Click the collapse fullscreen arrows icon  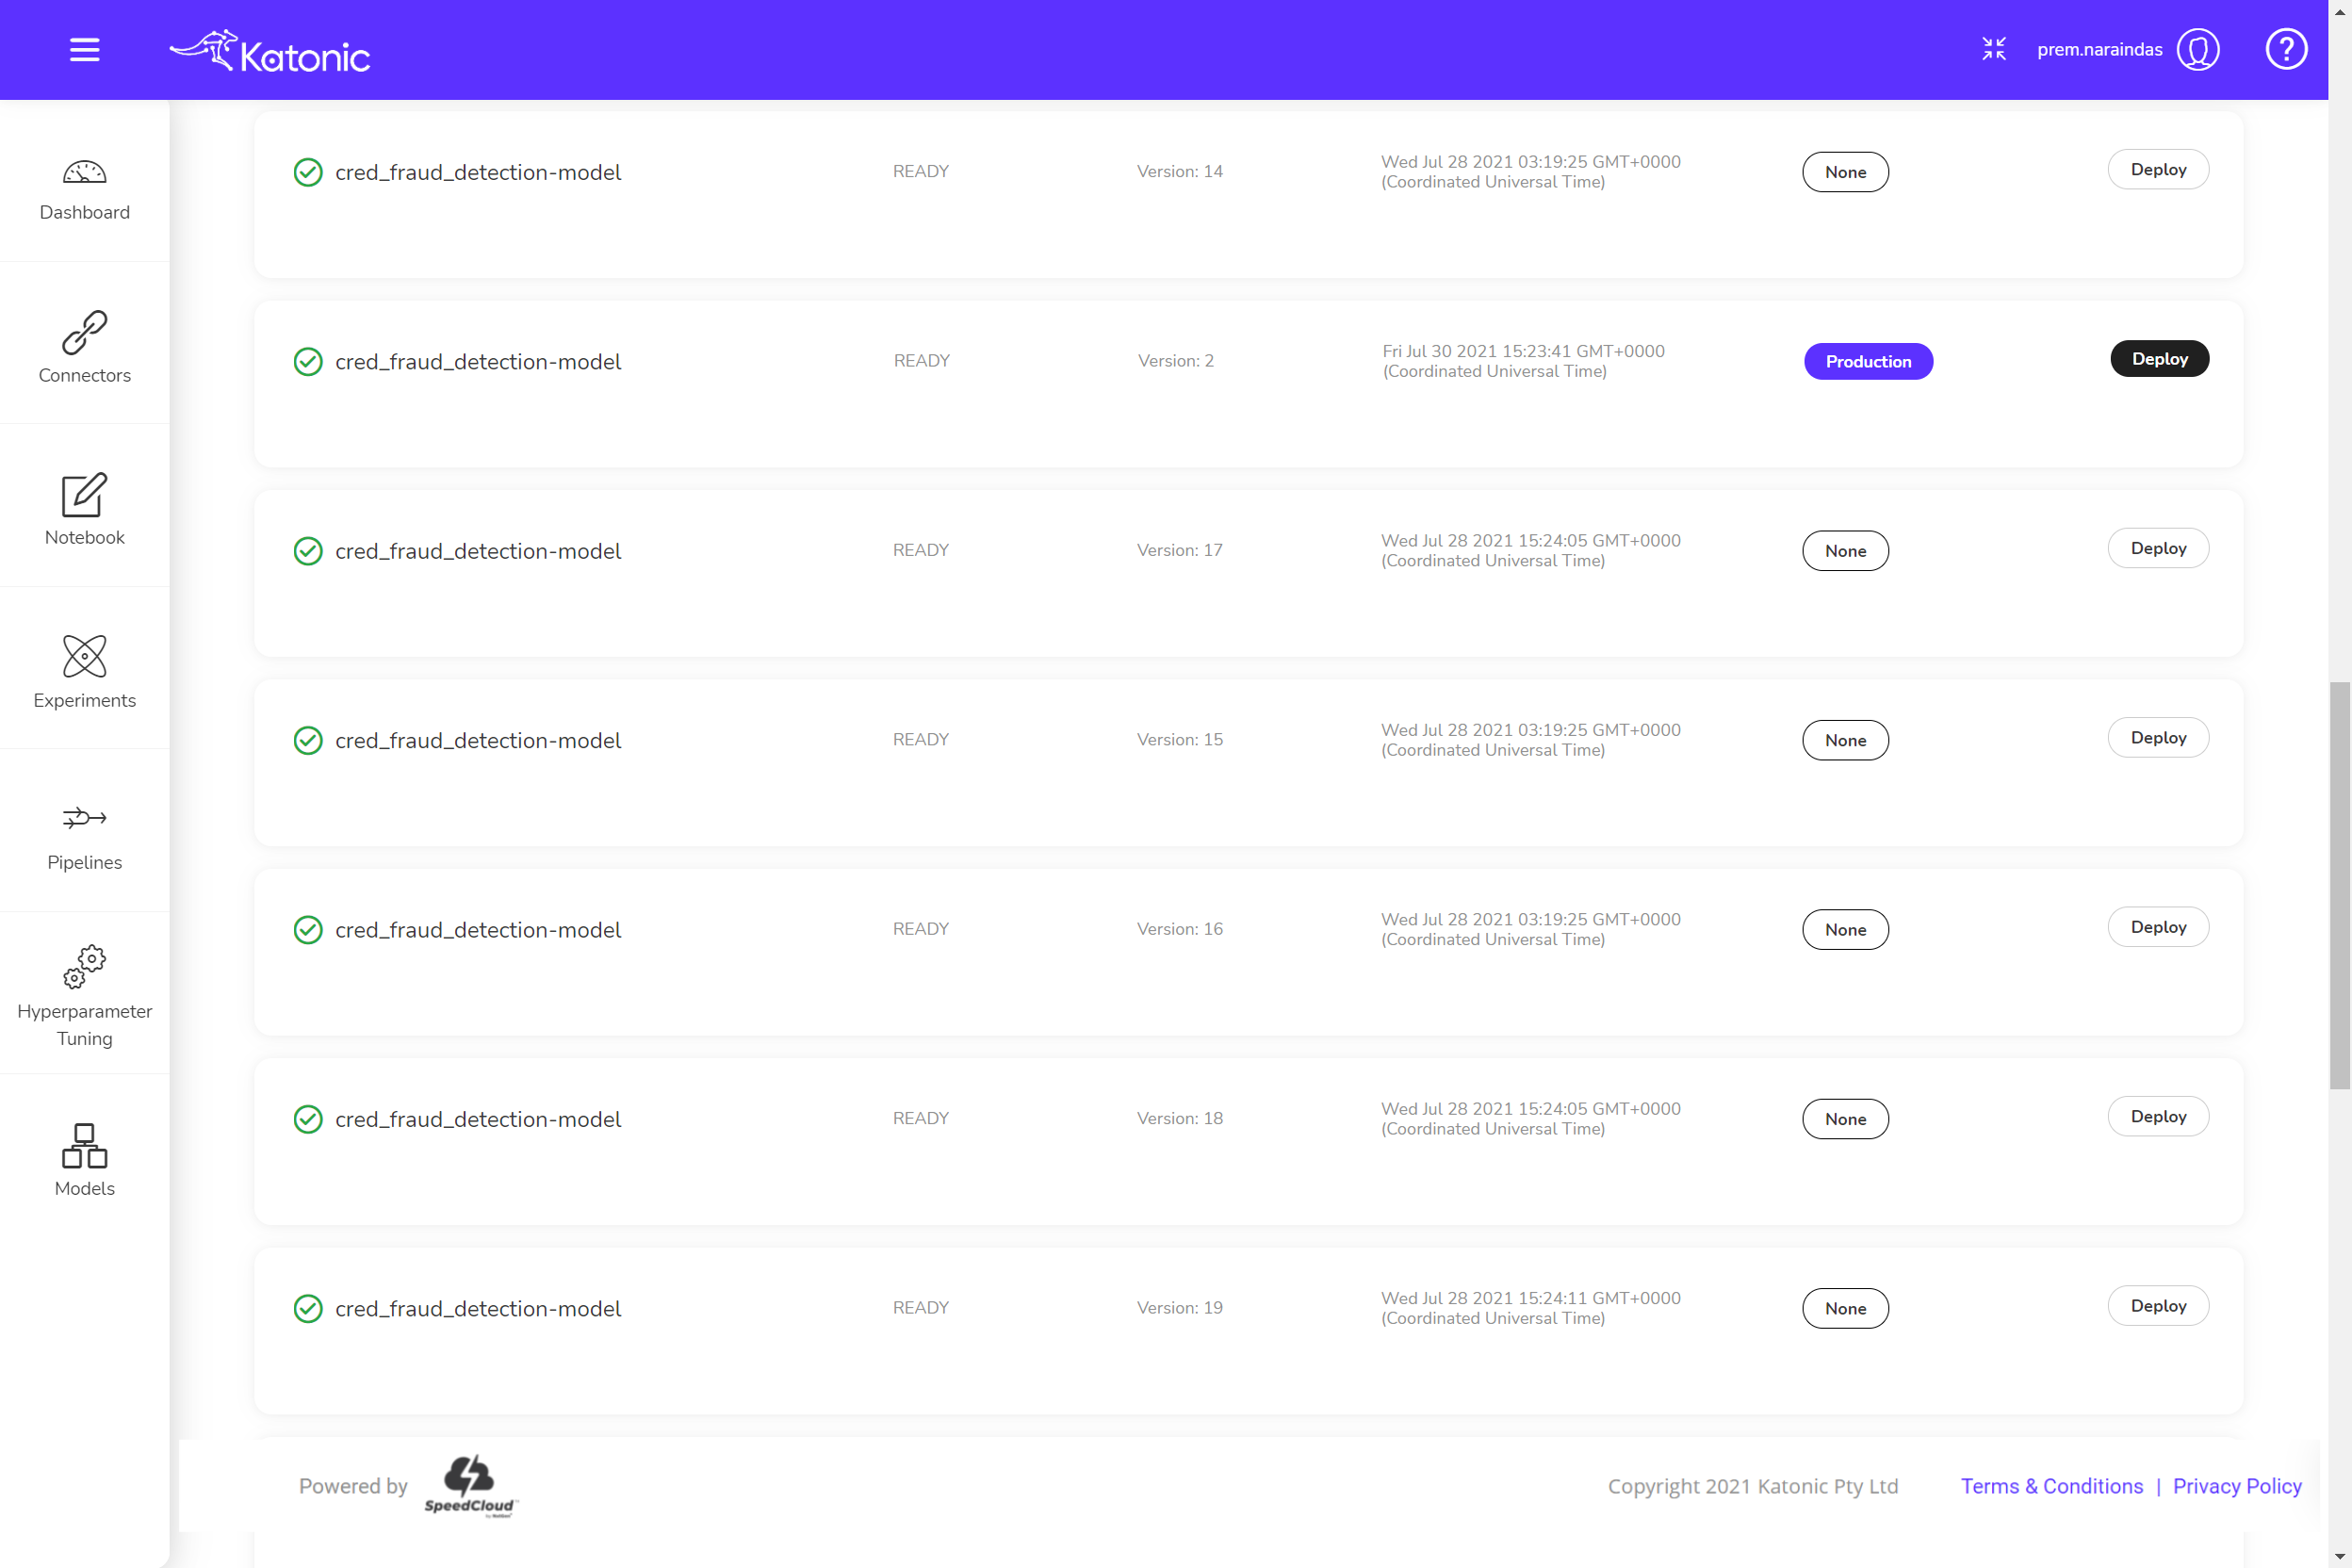point(1993,49)
